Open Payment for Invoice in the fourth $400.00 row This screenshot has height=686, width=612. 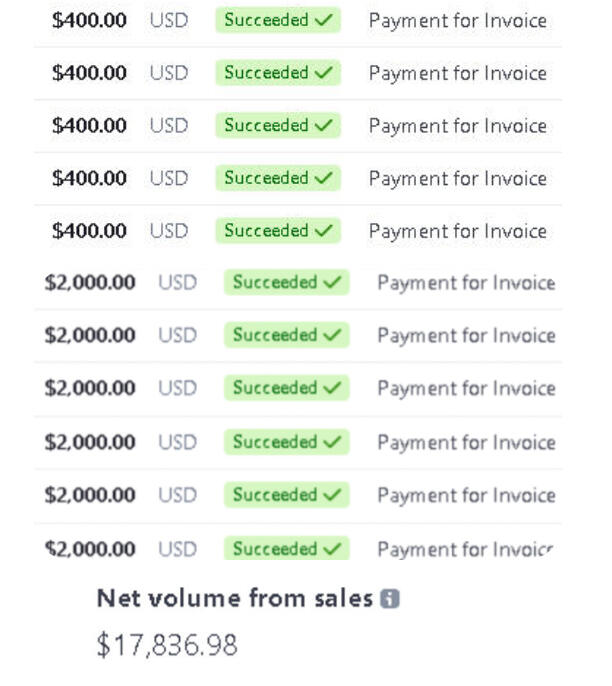pyautogui.click(x=457, y=179)
